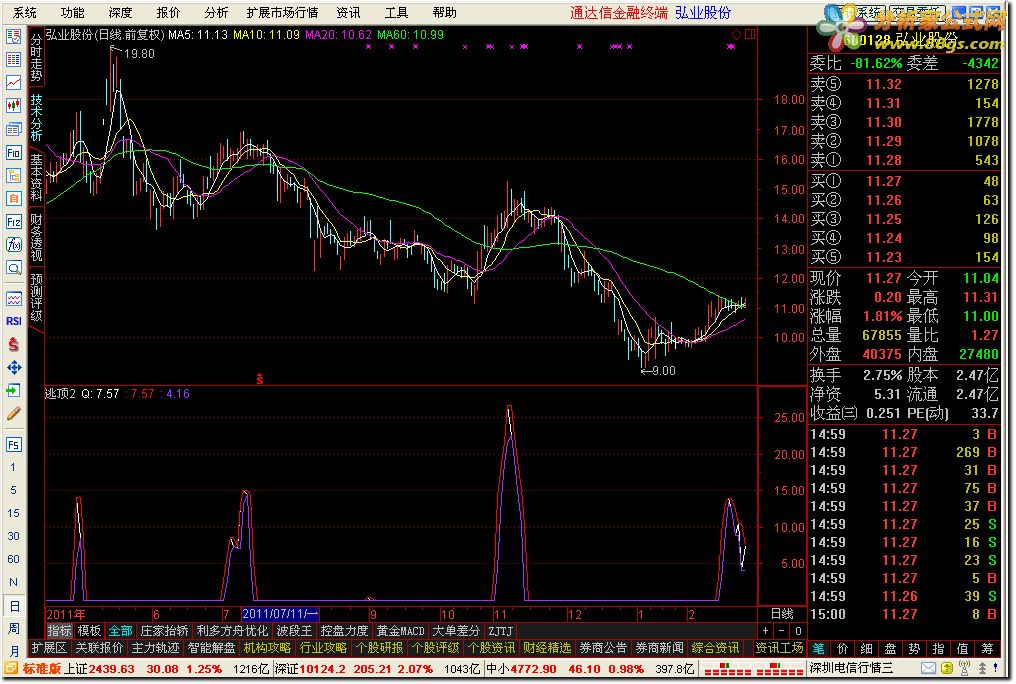
Task: Open the 系统 menu
Action: coord(25,12)
